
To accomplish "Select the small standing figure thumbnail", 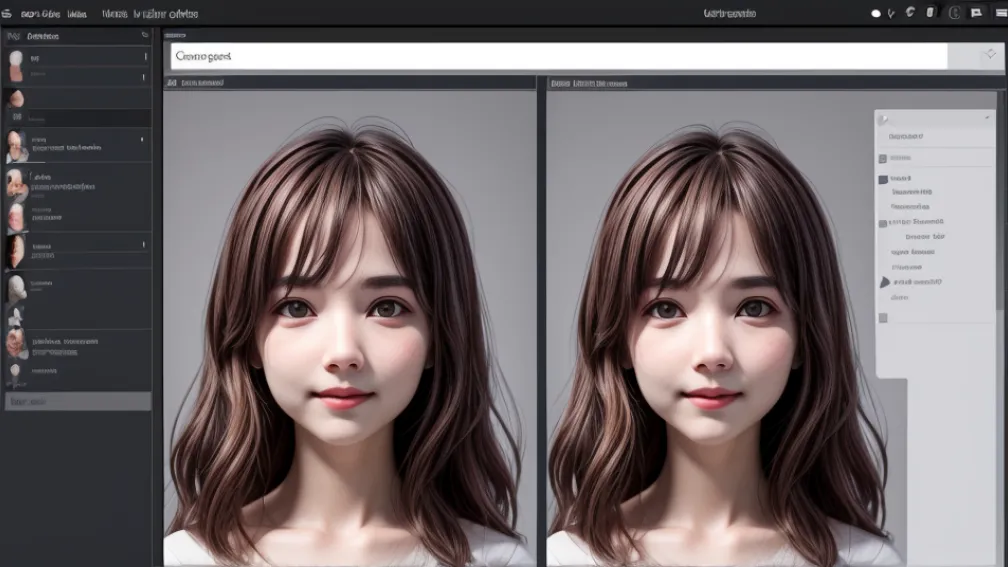I will 15,317.
